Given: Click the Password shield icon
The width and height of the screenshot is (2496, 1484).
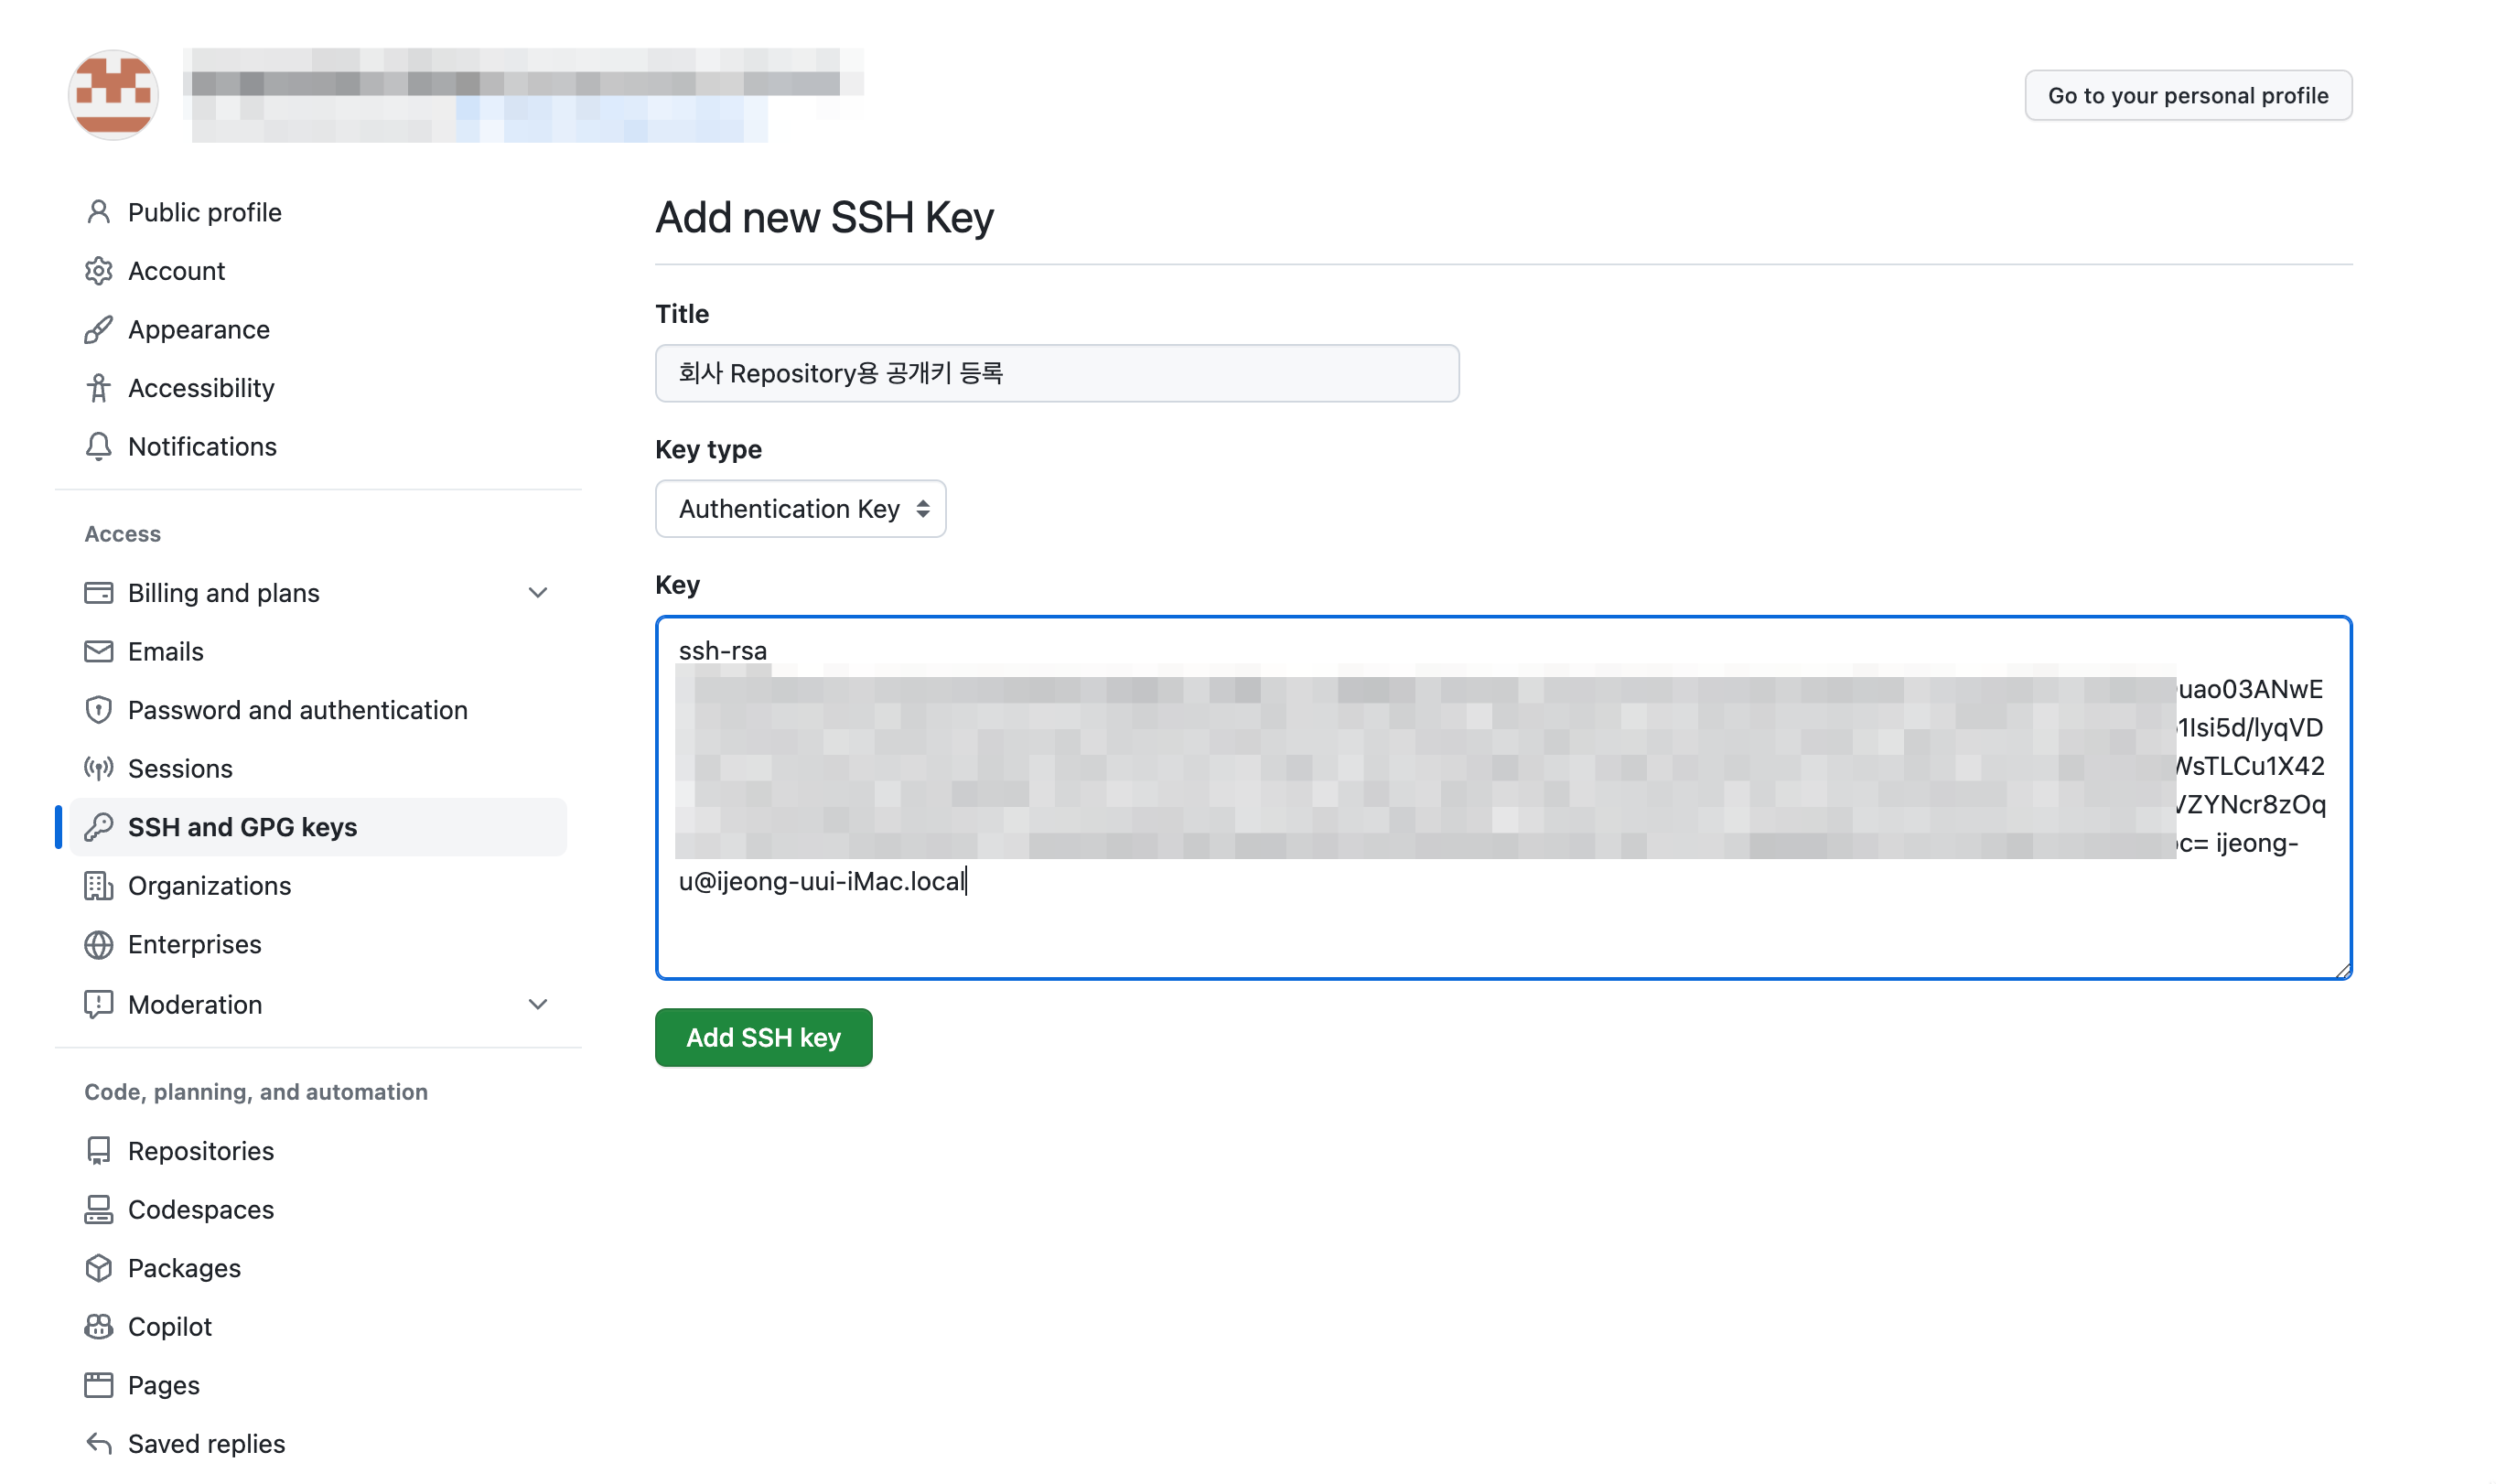Looking at the screenshot, I should click(x=98, y=710).
